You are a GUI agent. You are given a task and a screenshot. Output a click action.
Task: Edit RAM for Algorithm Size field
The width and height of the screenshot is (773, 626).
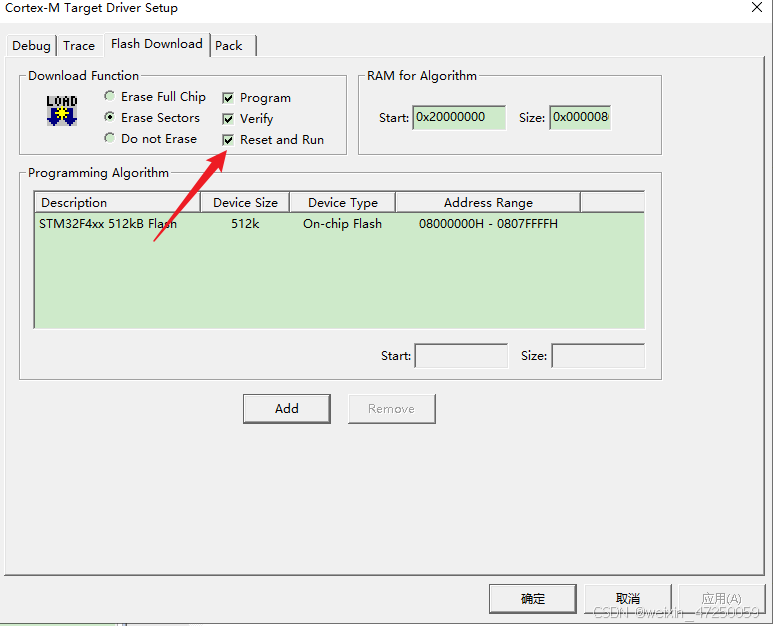[580, 117]
